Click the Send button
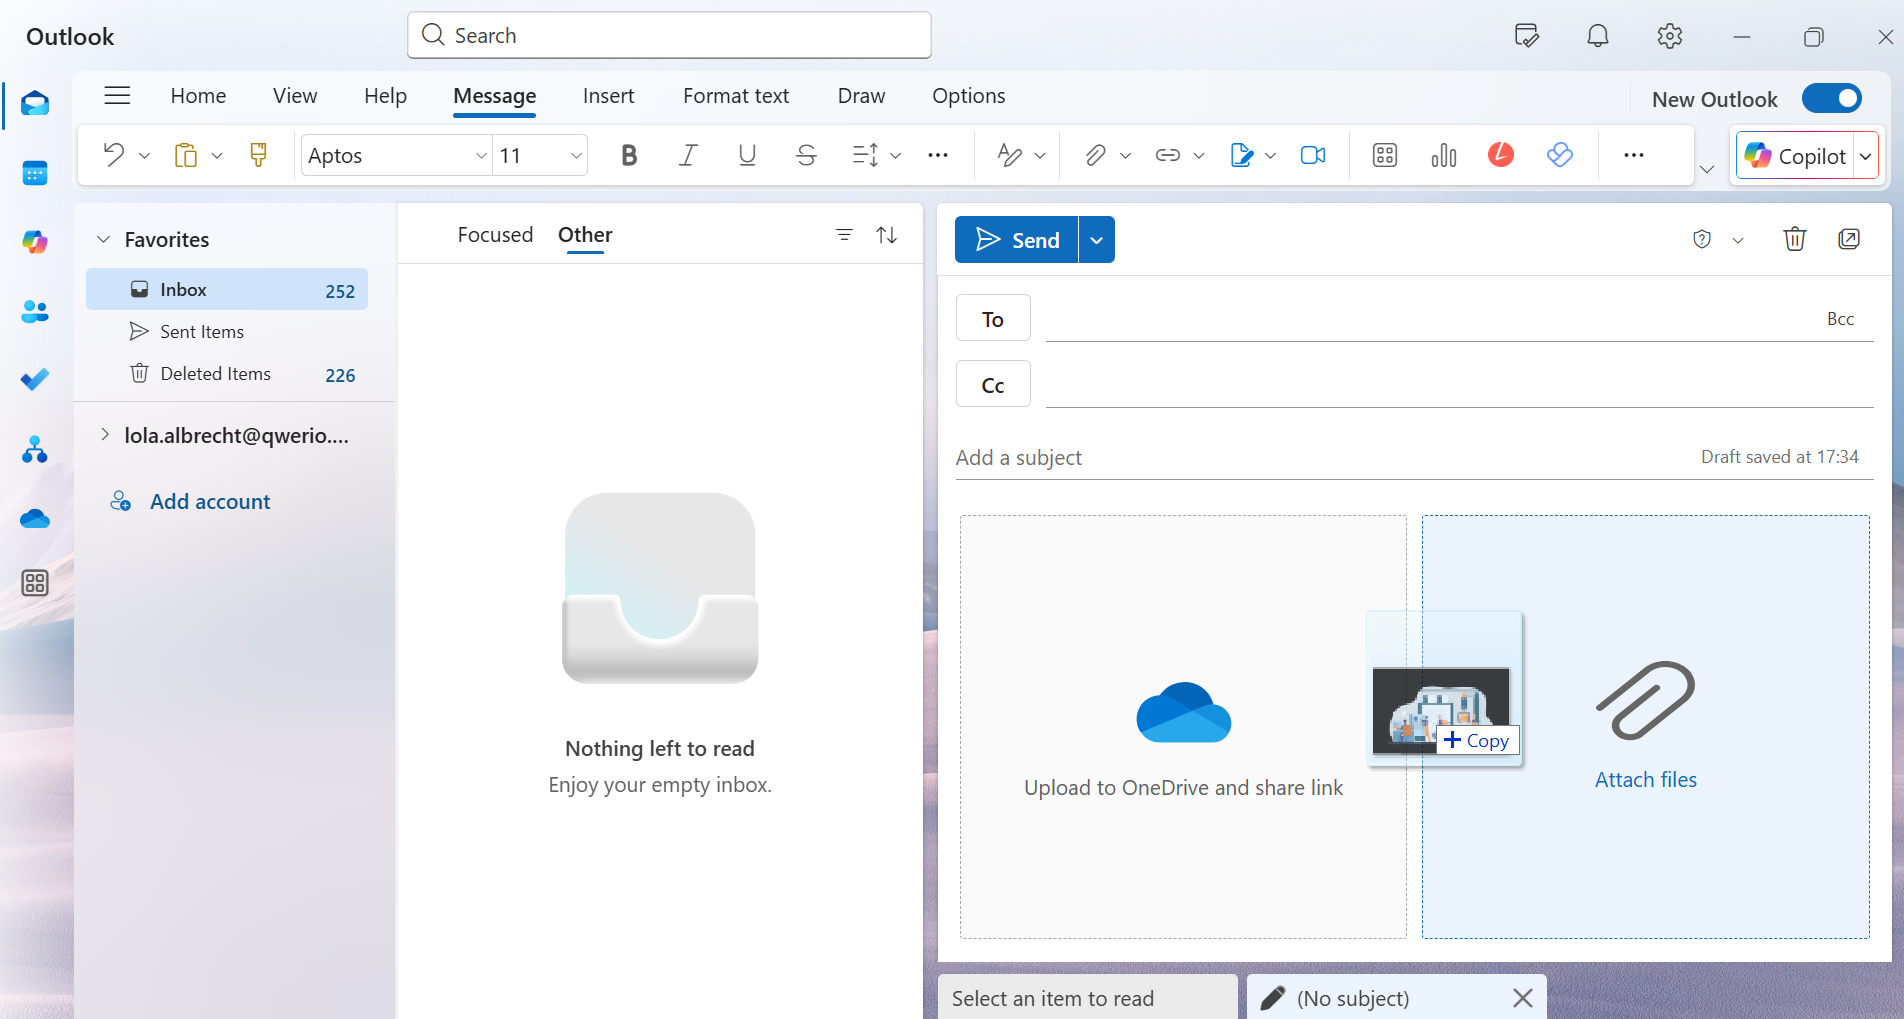Viewport: 1904px width, 1019px height. pyautogui.click(x=1016, y=240)
